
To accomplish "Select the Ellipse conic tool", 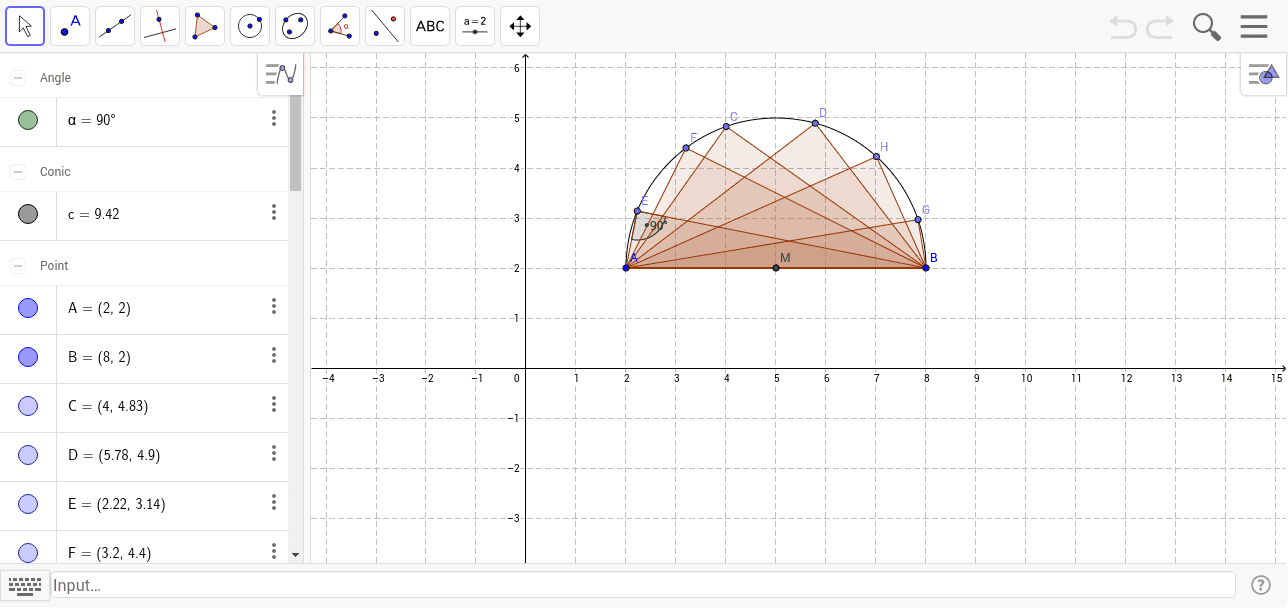I will [x=295, y=26].
